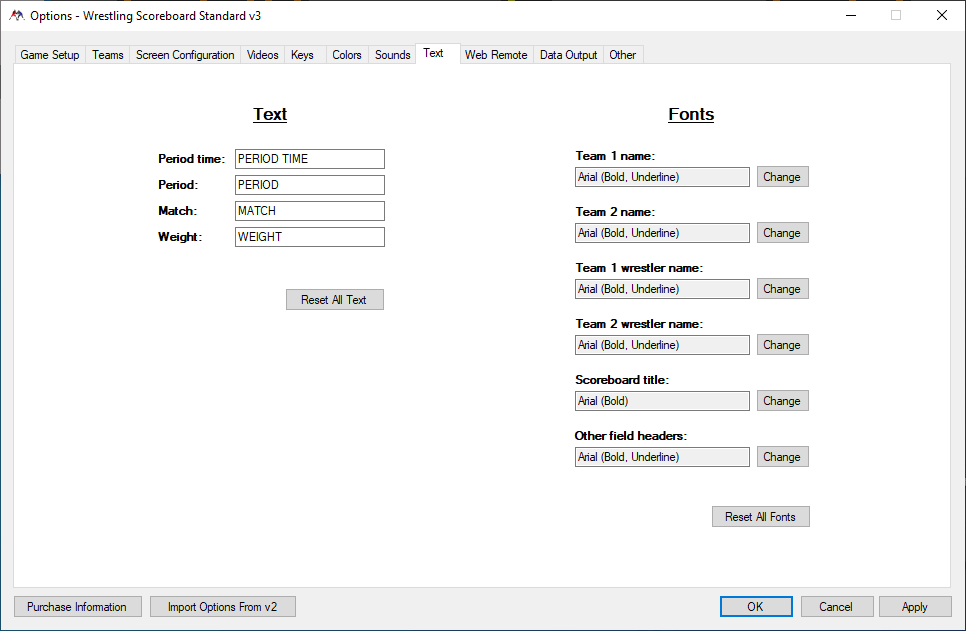Click Import Options From v2 button
The width and height of the screenshot is (966, 631).
(x=222, y=607)
